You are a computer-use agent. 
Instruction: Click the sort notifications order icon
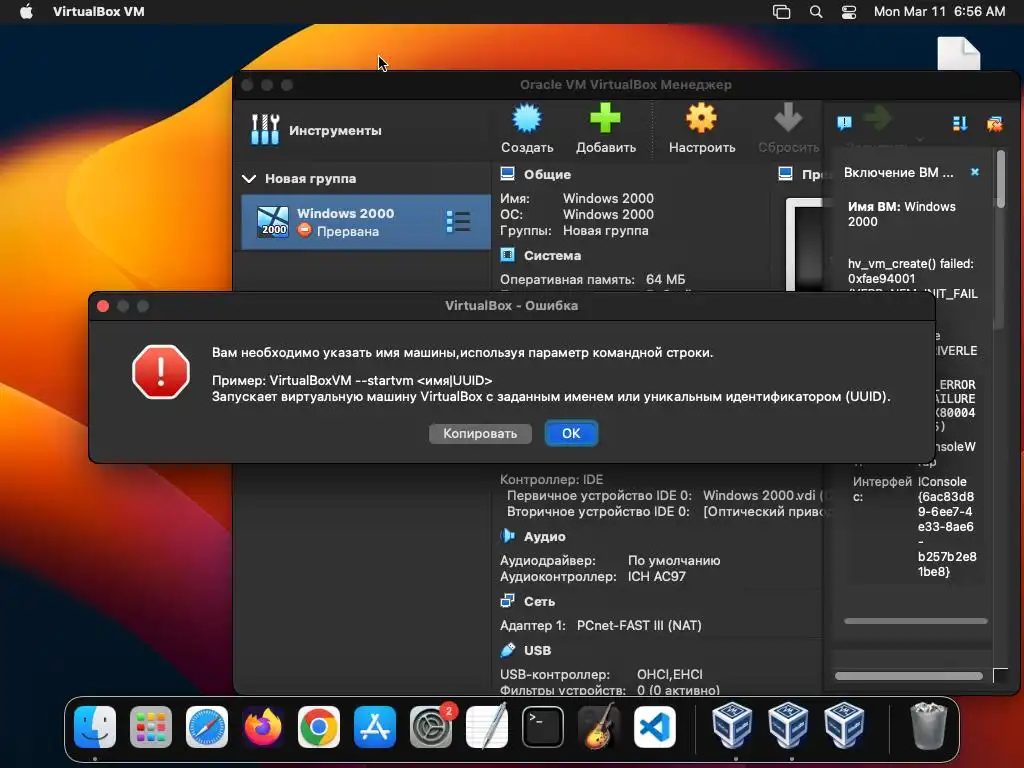[x=960, y=123]
